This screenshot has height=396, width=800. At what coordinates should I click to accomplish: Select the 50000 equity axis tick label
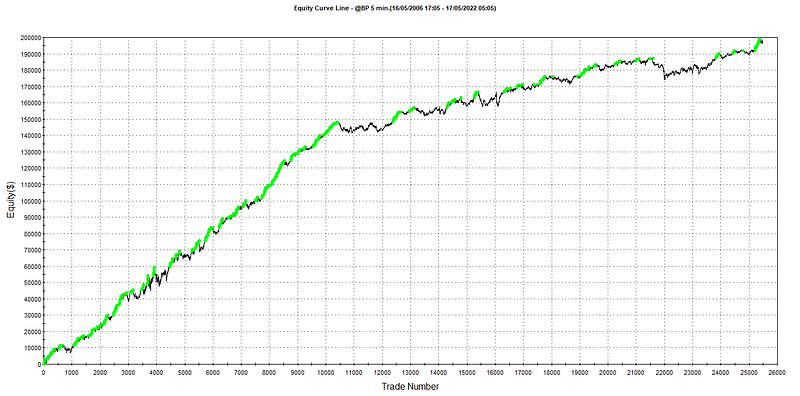click(x=32, y=283)
